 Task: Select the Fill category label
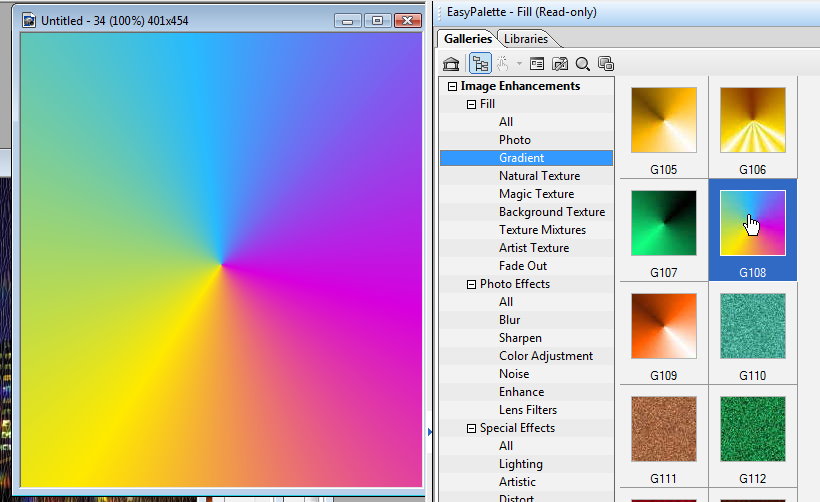point(487,104)
